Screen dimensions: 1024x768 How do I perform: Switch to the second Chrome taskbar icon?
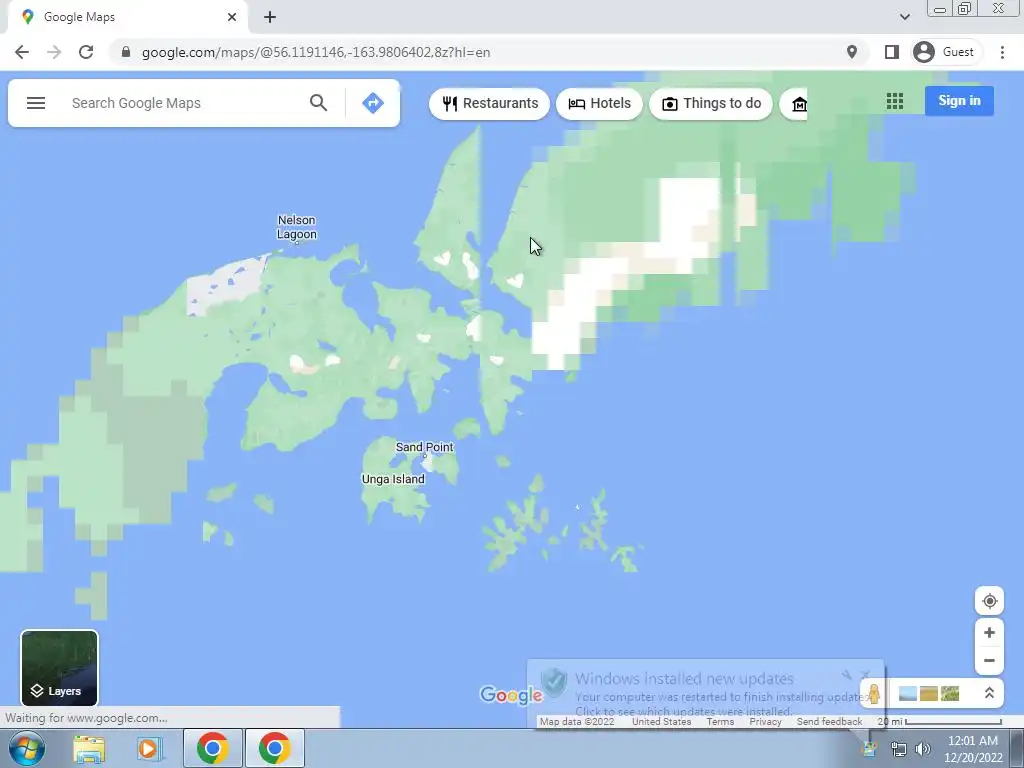click(x=274, y=748)
